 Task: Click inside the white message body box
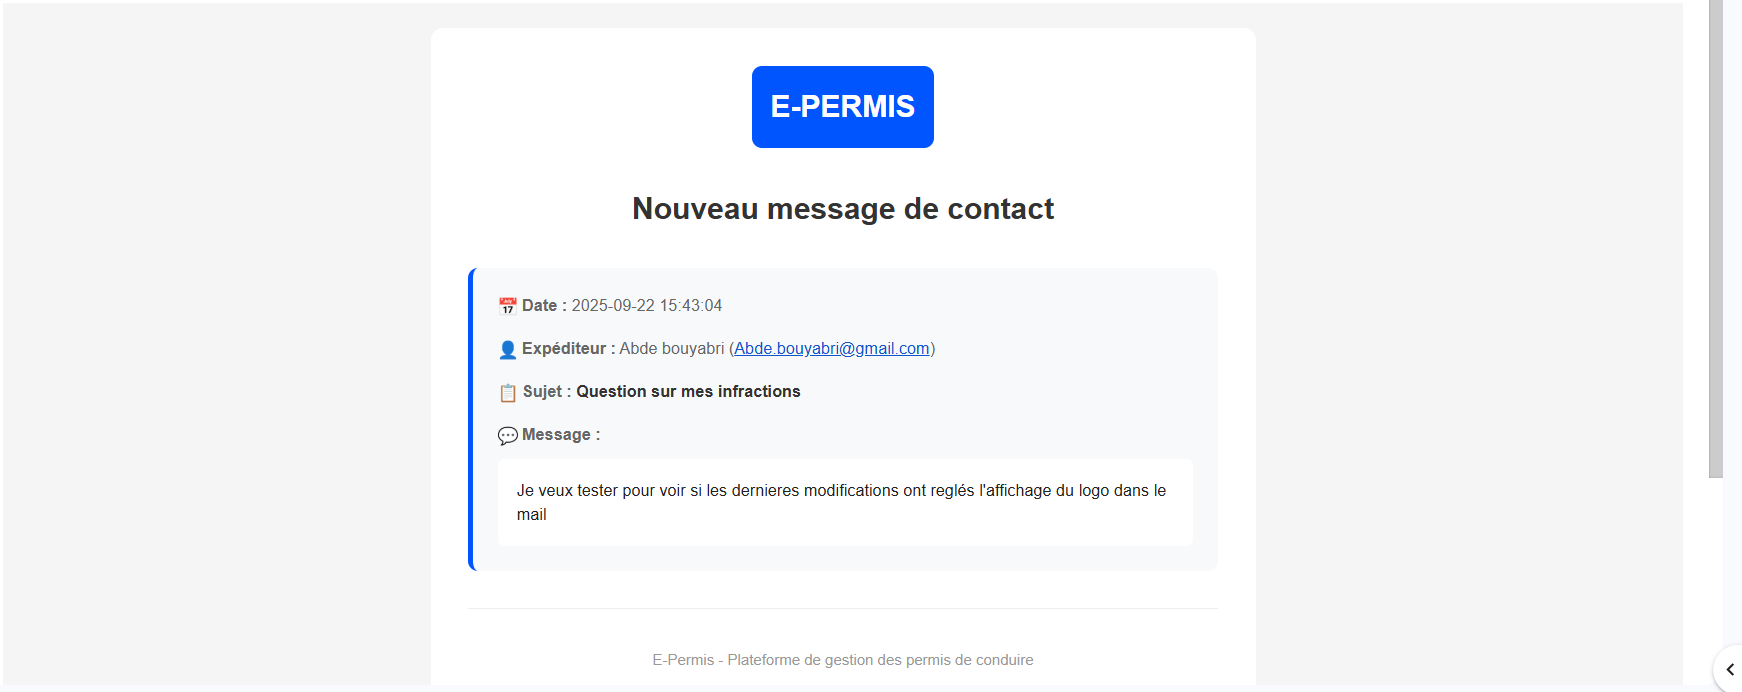[x=845, y=502]
